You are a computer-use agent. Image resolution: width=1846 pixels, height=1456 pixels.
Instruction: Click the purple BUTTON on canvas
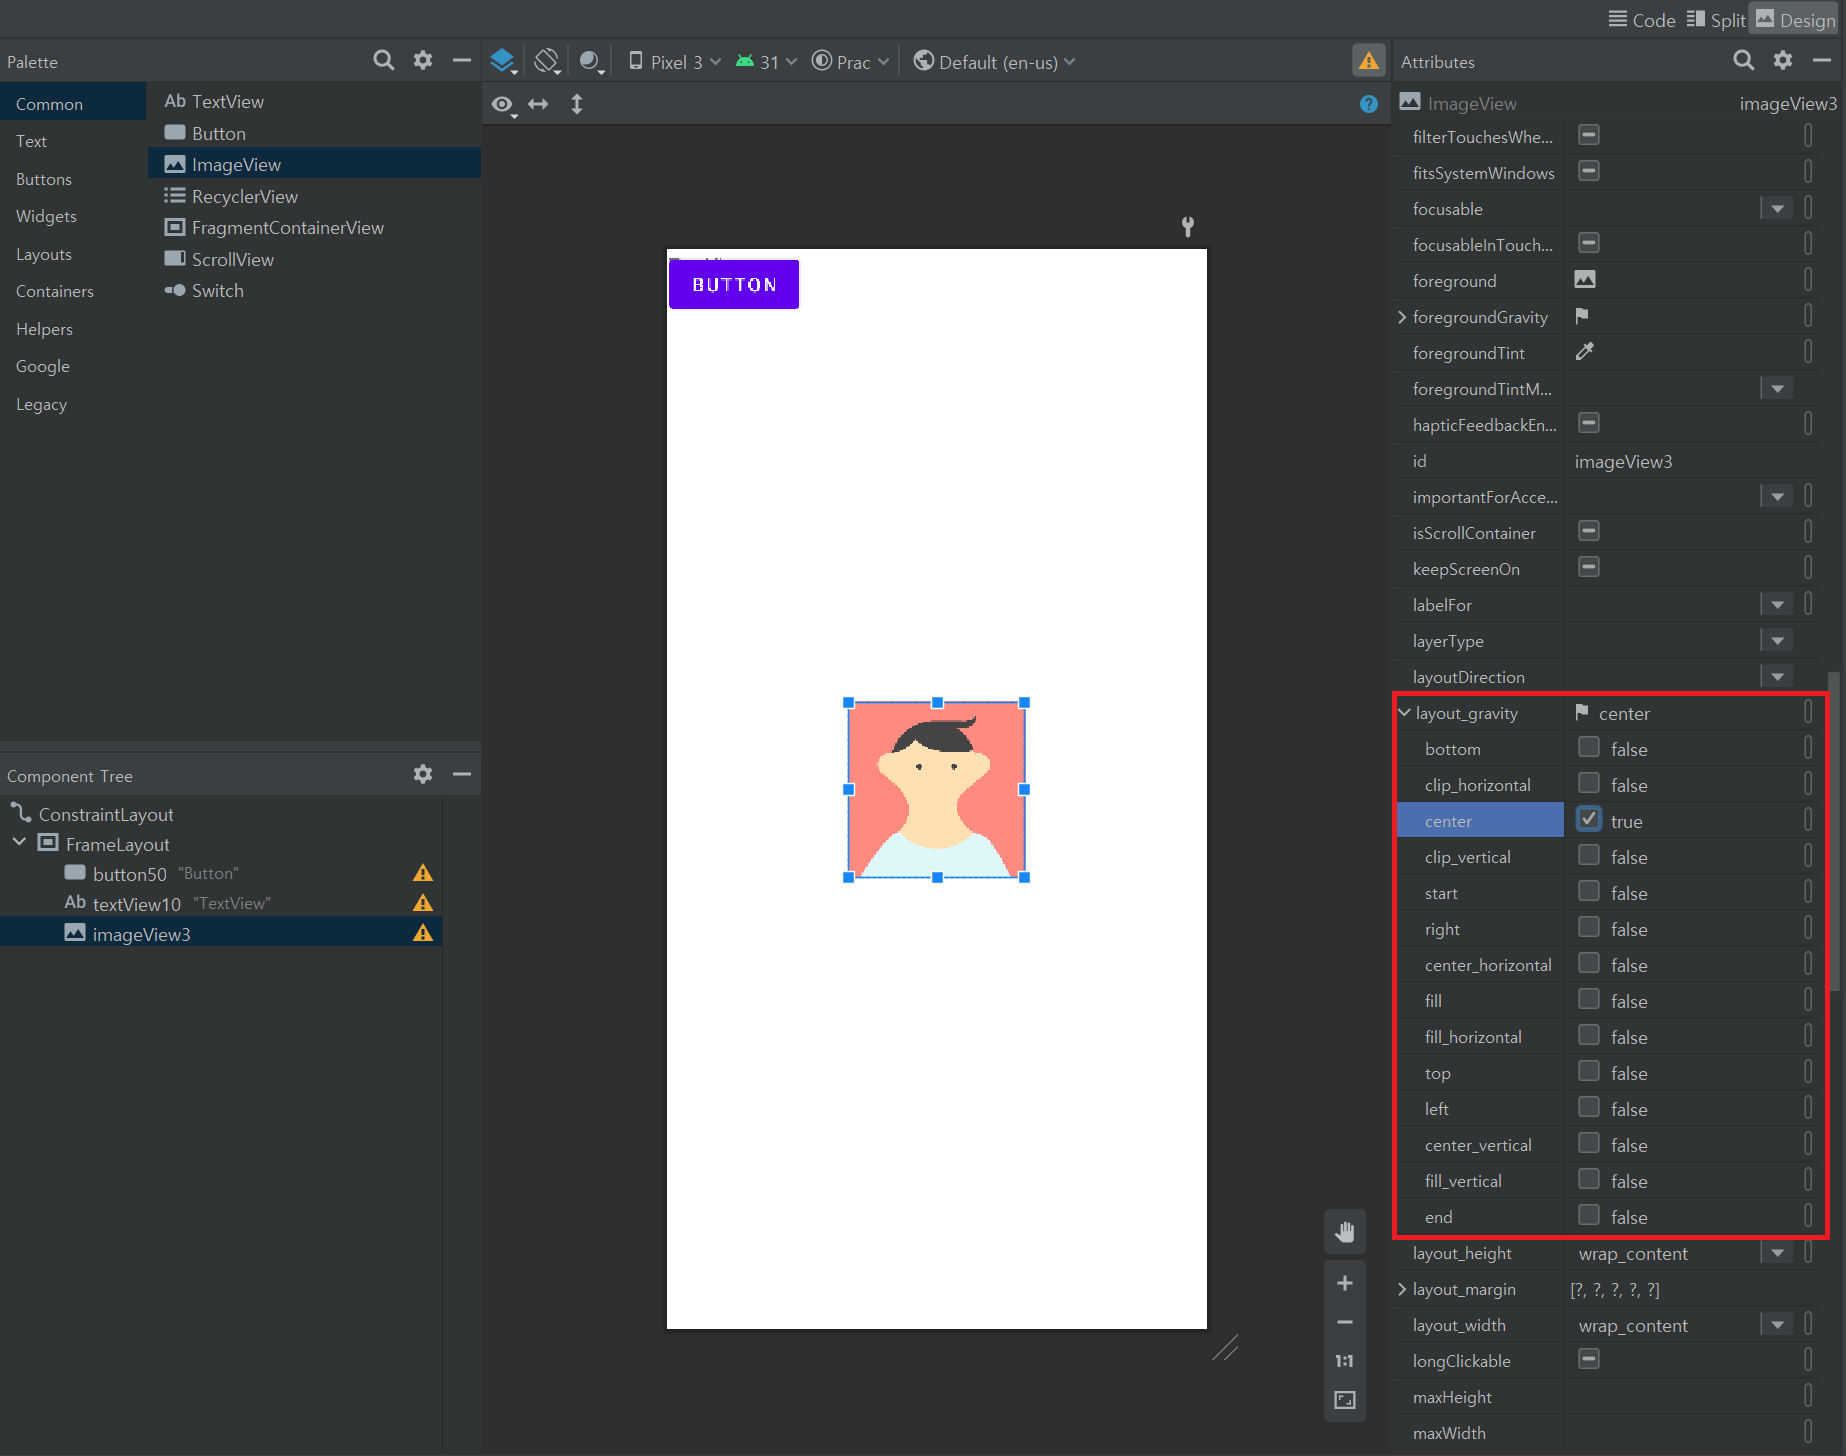click(x=734, y=284)
